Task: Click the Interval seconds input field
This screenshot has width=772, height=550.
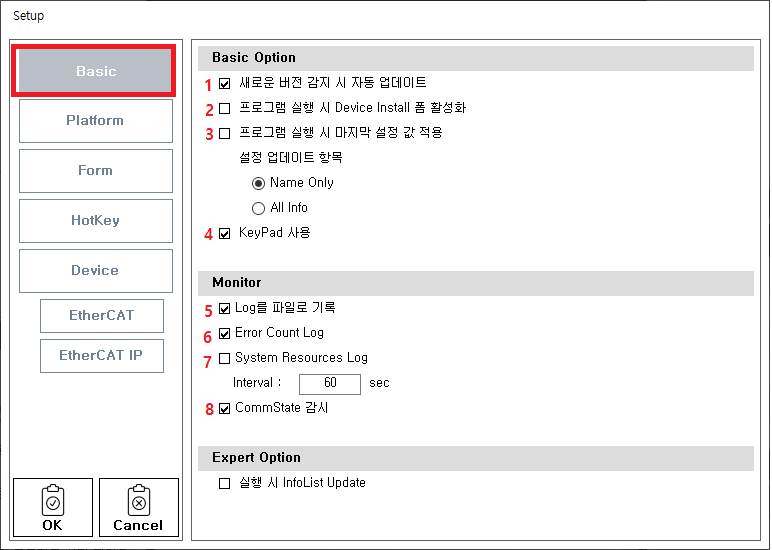Action: [x=329, y=383]
